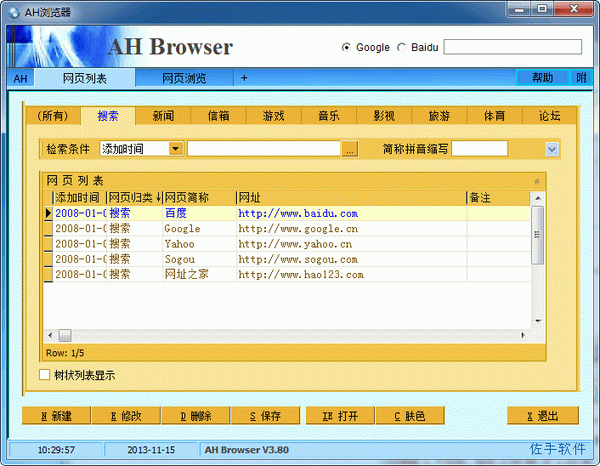Select the 论坛 category tab
600x466 pixels.
(549, 116)
